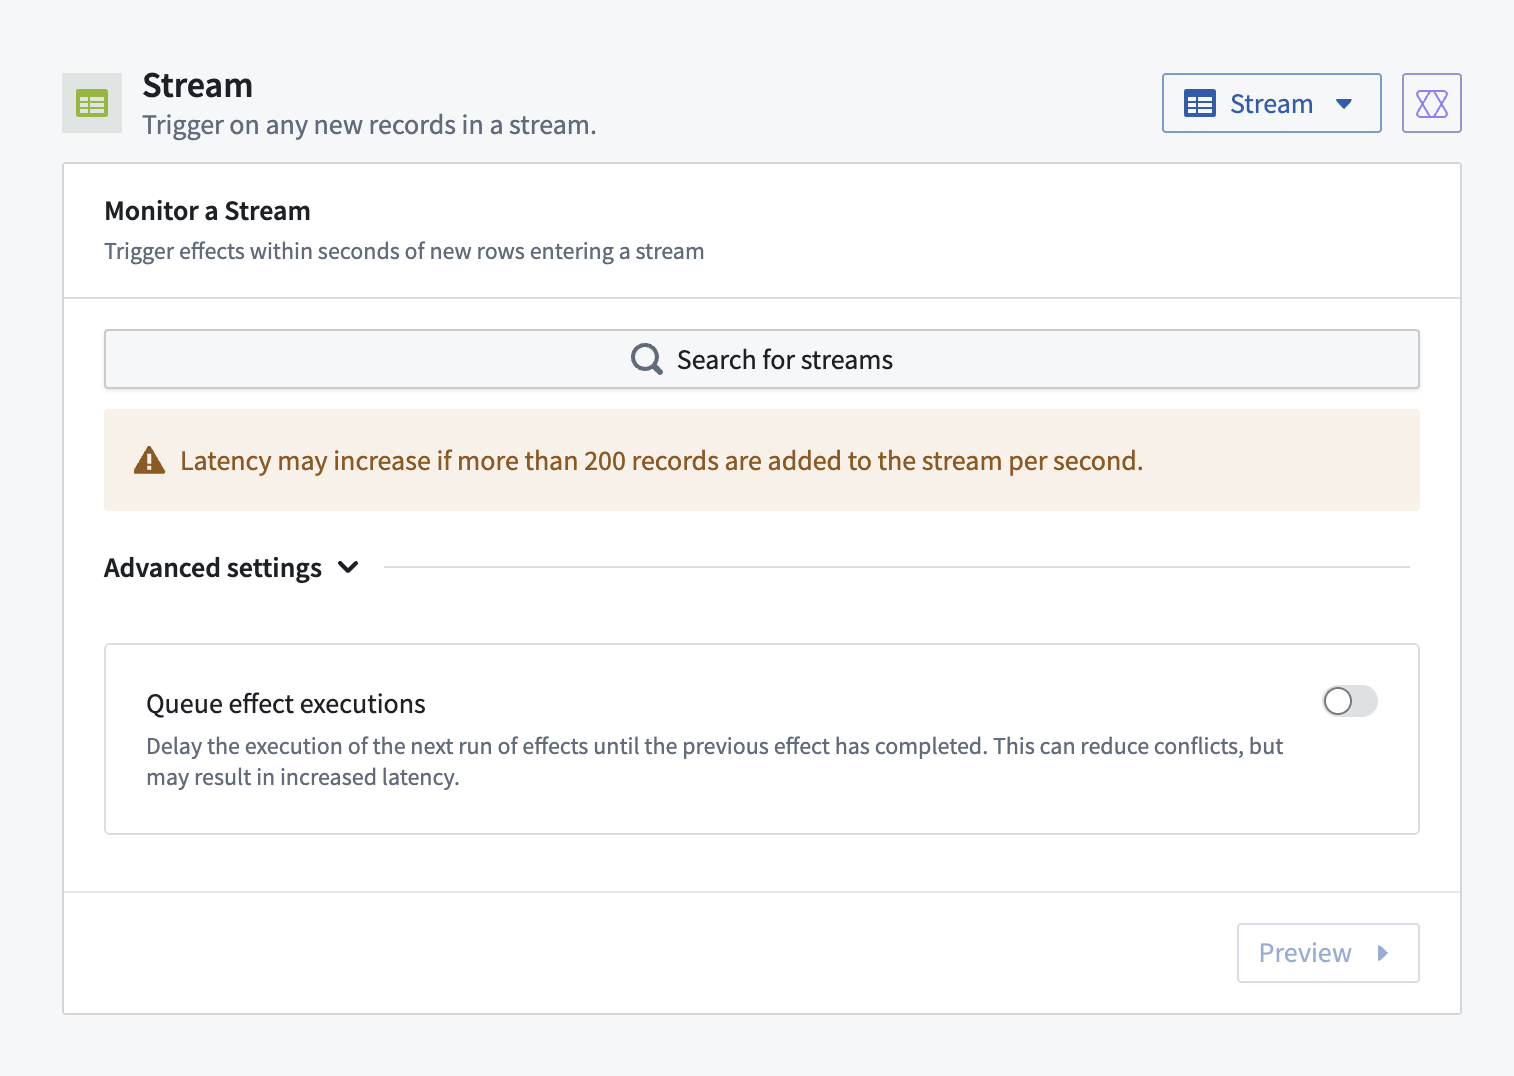Click the caret arrow beside Stream
This screenshot has height=1076, width=1514.
tap(1344, 104)
